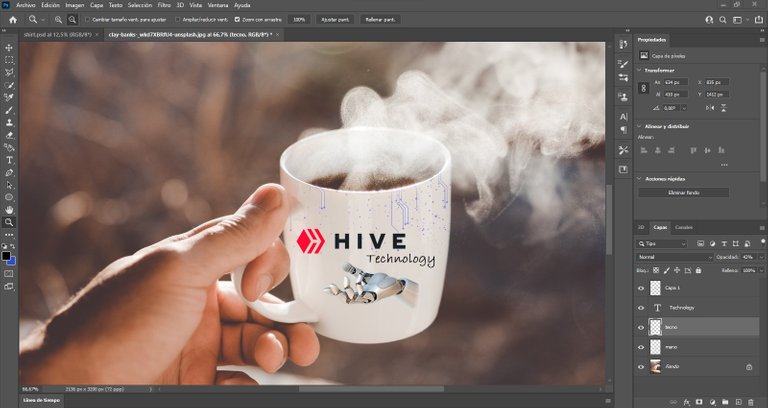Create a new group folder icon
This screenshot has width=768, height=408.
[x=725, y=402]
